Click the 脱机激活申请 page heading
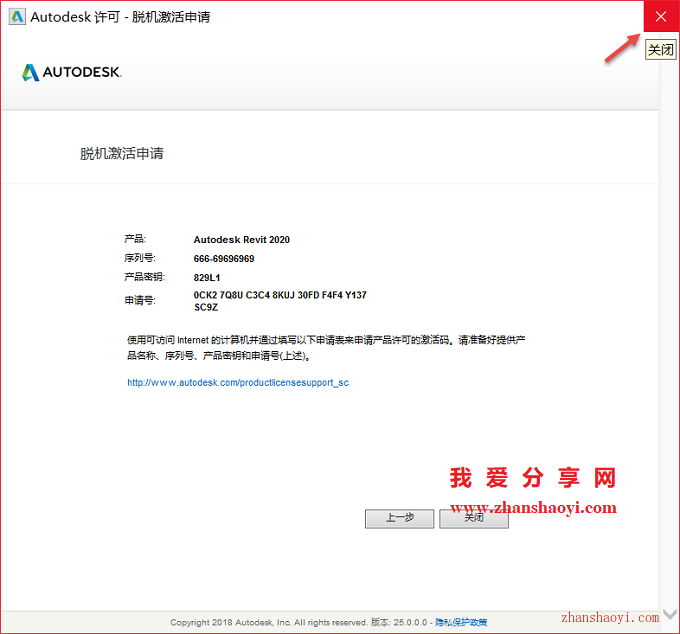 coord(122,154)
